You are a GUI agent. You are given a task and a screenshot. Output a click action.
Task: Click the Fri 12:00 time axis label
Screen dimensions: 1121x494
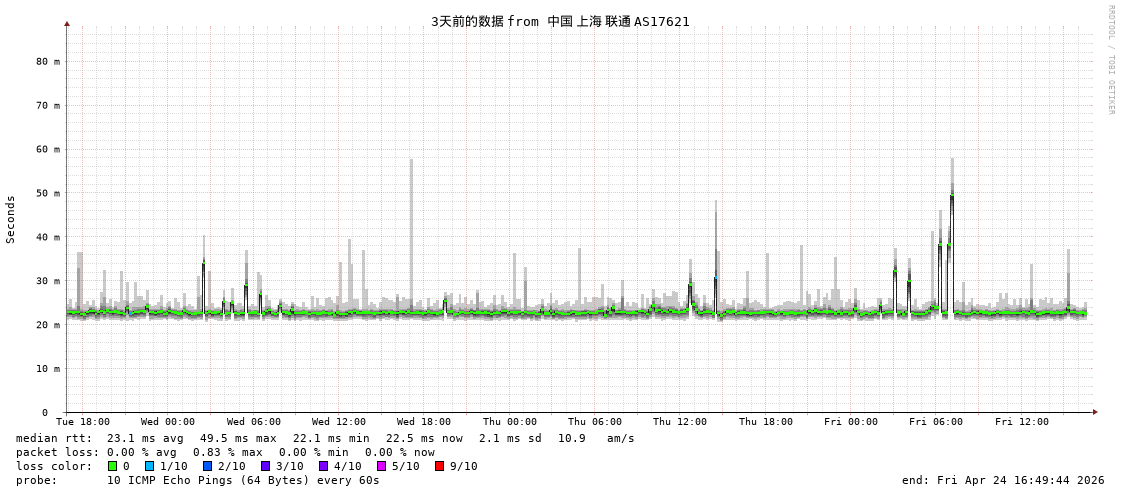coord(1022,422)
